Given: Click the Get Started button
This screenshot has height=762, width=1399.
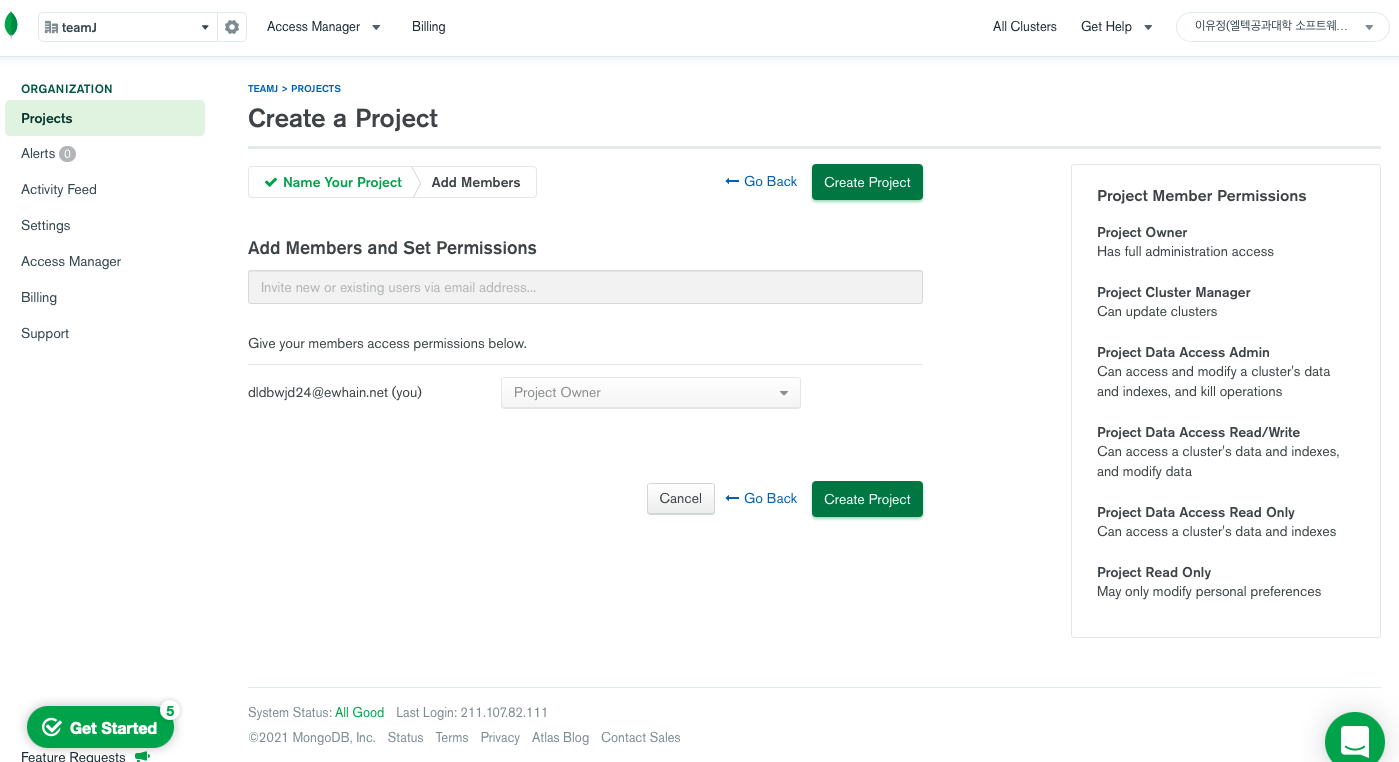Looking at the screenshot, I should [x=100, y=727].
